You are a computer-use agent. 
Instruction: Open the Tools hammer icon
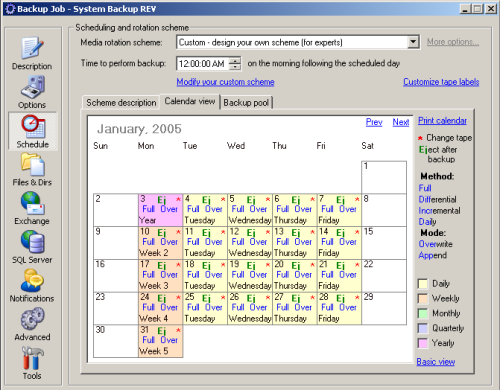(32, 358)
